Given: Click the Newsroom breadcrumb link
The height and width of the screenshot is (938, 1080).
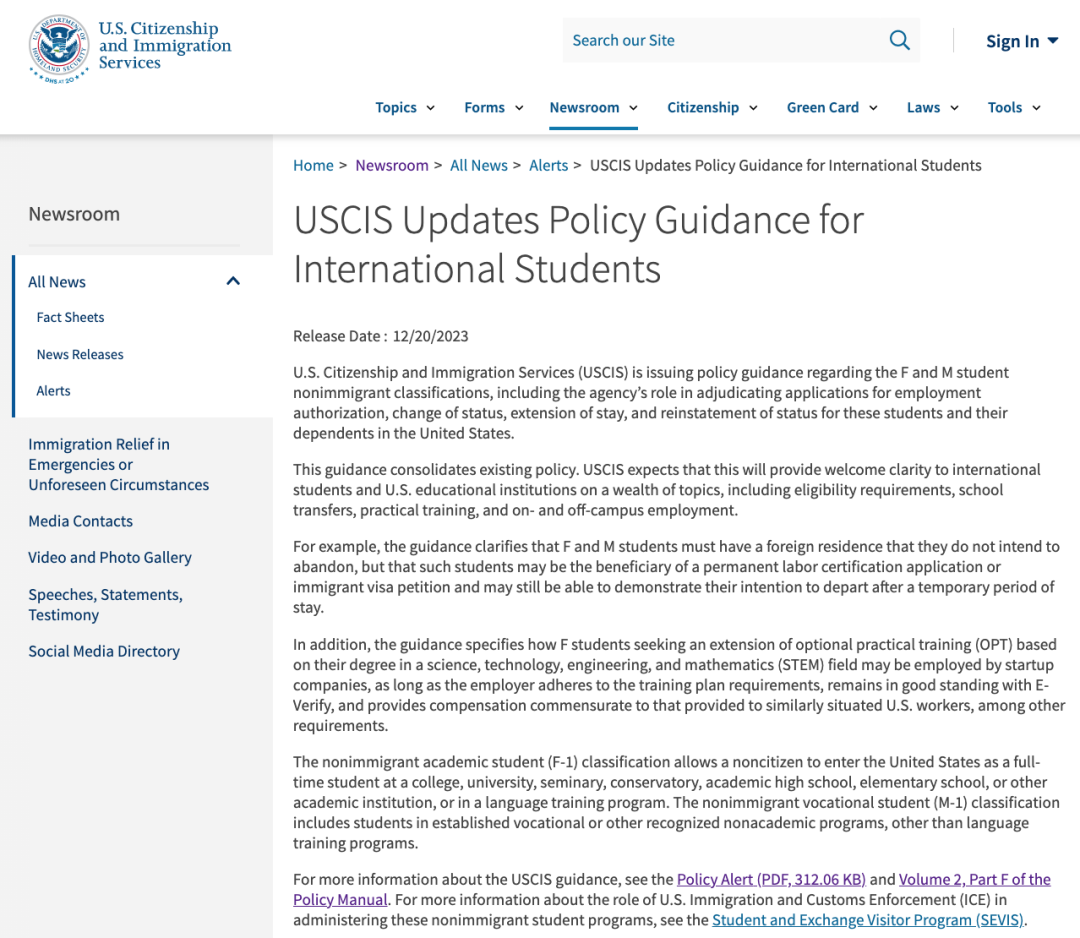Looking at the screenshot, I should (x=392, y=165).
